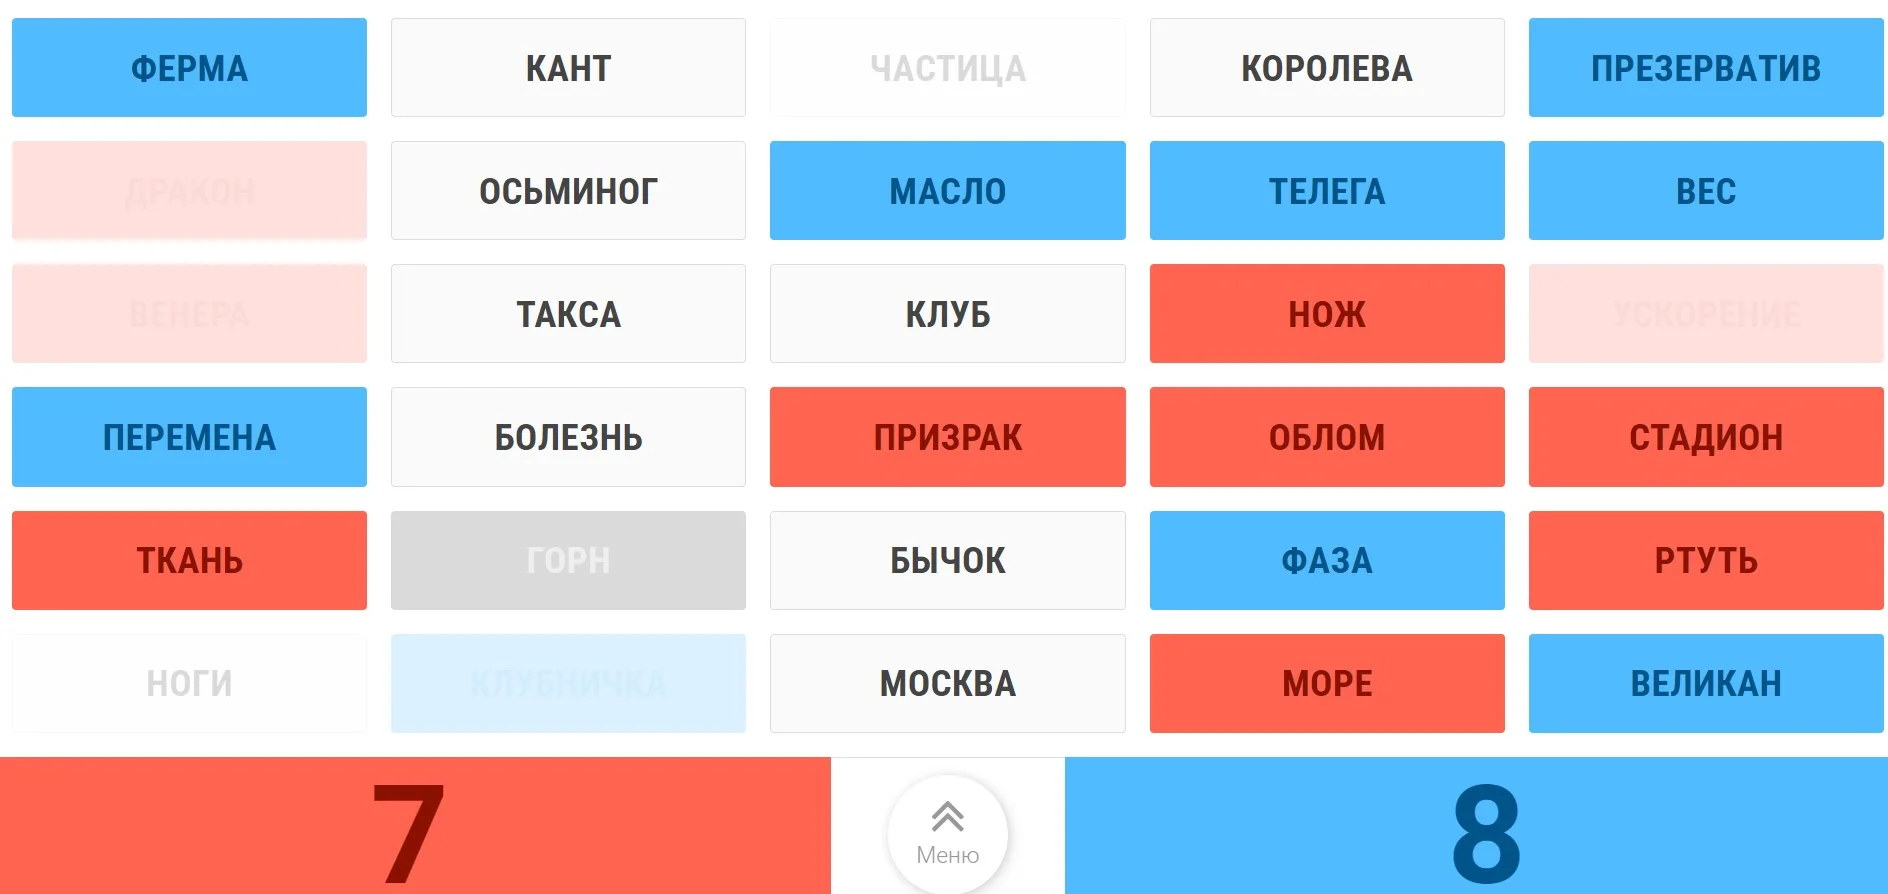Pick the КОРОЛЕВА card
This screenshot has height=894, width=1888.
1326,68
